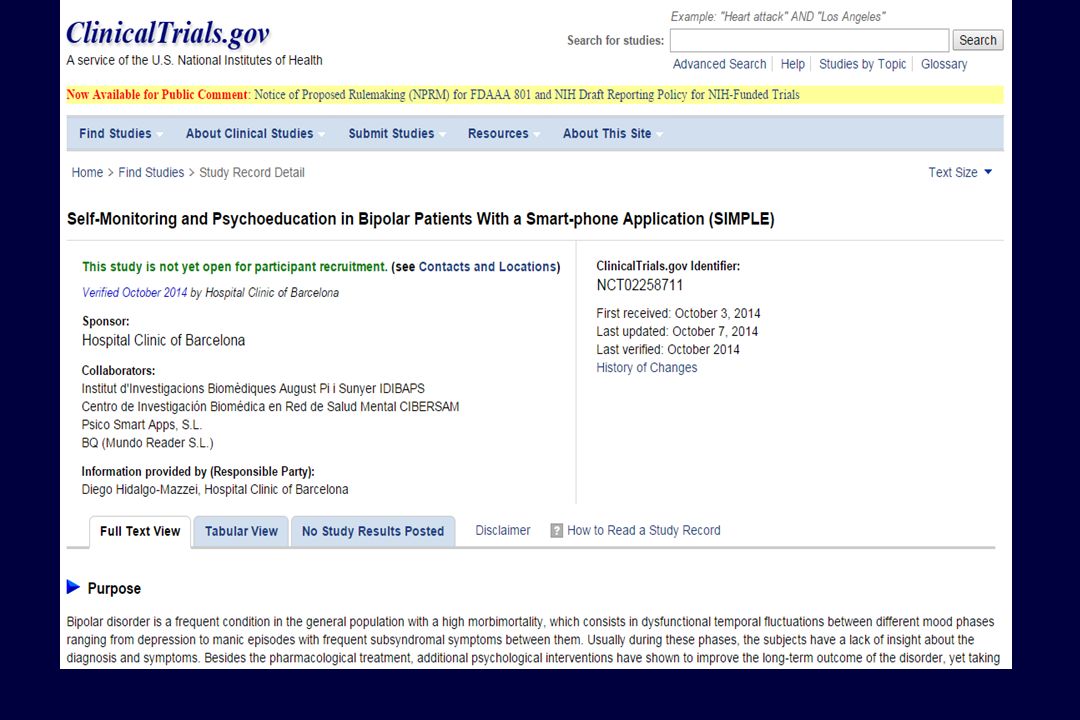
Task: Focus the Search for studies field
Action: coord(809,40)
